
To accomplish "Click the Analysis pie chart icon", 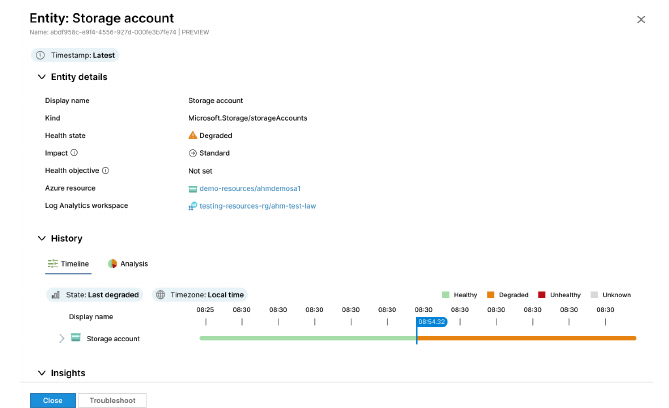I will (x=112, y=264).
